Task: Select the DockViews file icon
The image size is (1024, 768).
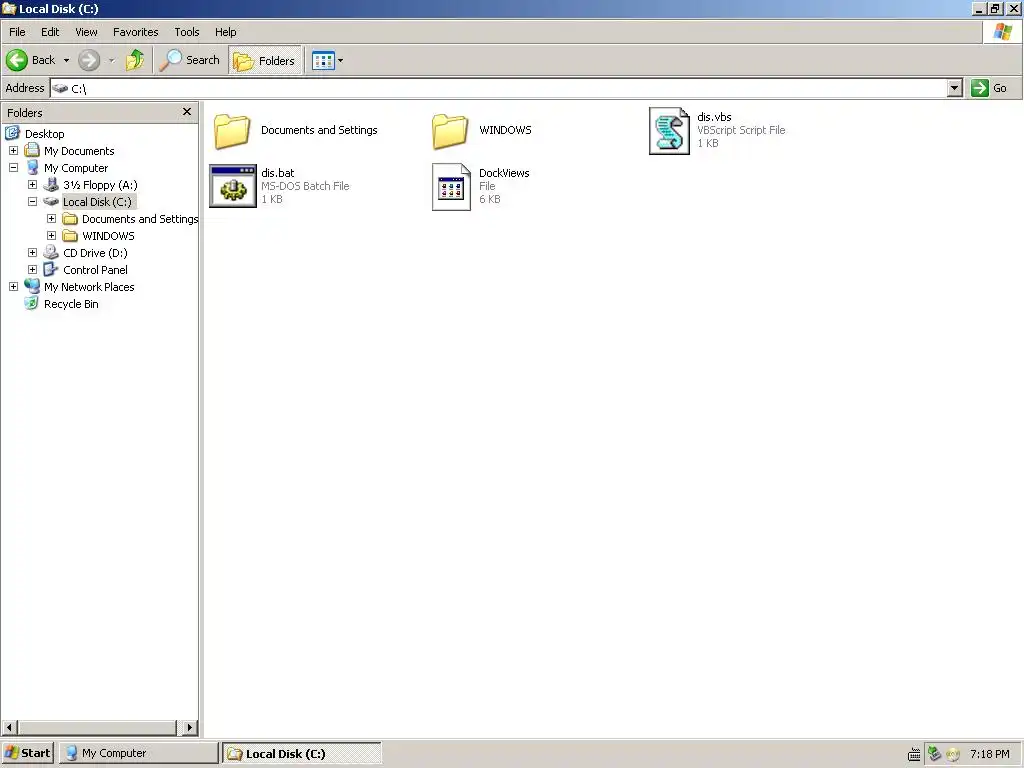Action: pos(451,187)
